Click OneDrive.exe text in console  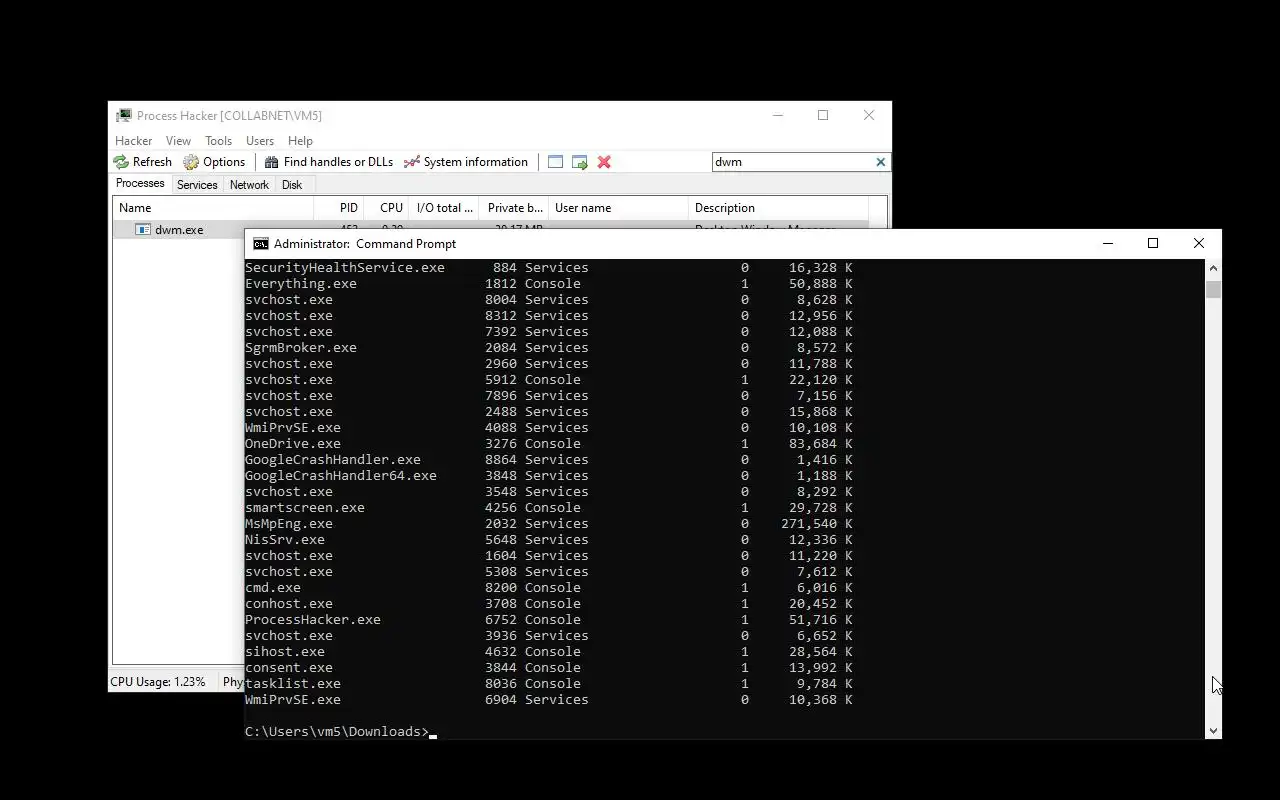pos(293,444)
